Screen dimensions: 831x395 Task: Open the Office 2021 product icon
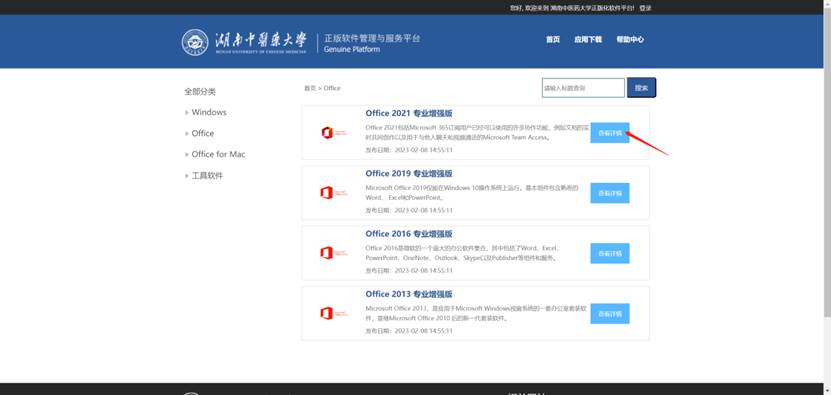click(333, 133)
